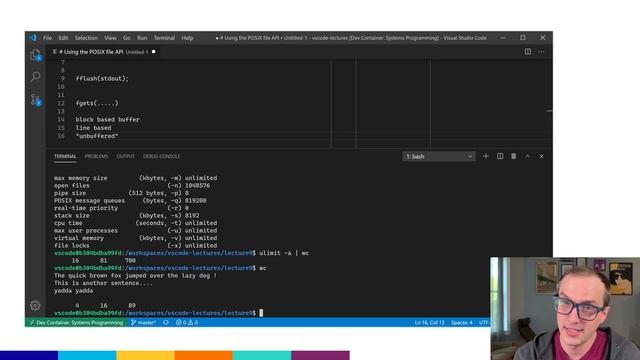The height and width of the screenshot is (360, 640).
Task: Open the File menu
Action: [x=47, y=38]
